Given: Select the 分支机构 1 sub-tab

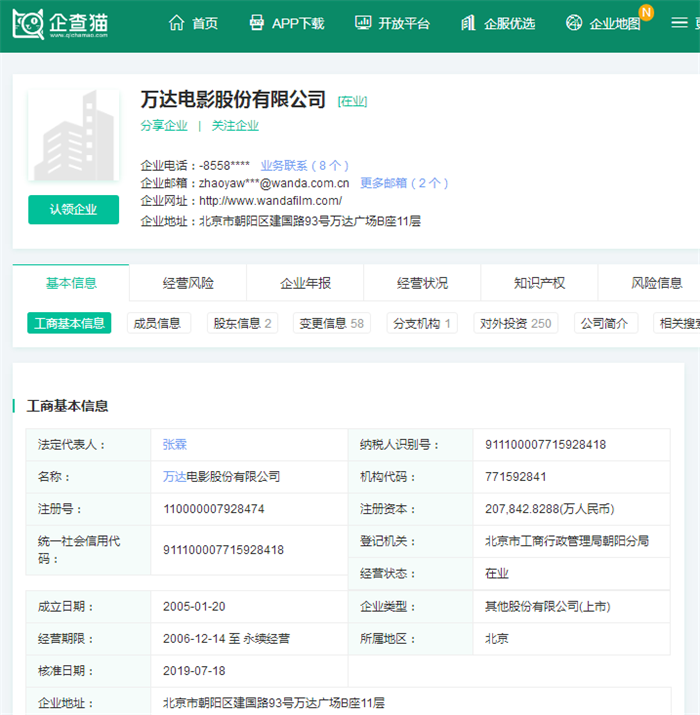Looking at the screenshot, I should 422,323.
